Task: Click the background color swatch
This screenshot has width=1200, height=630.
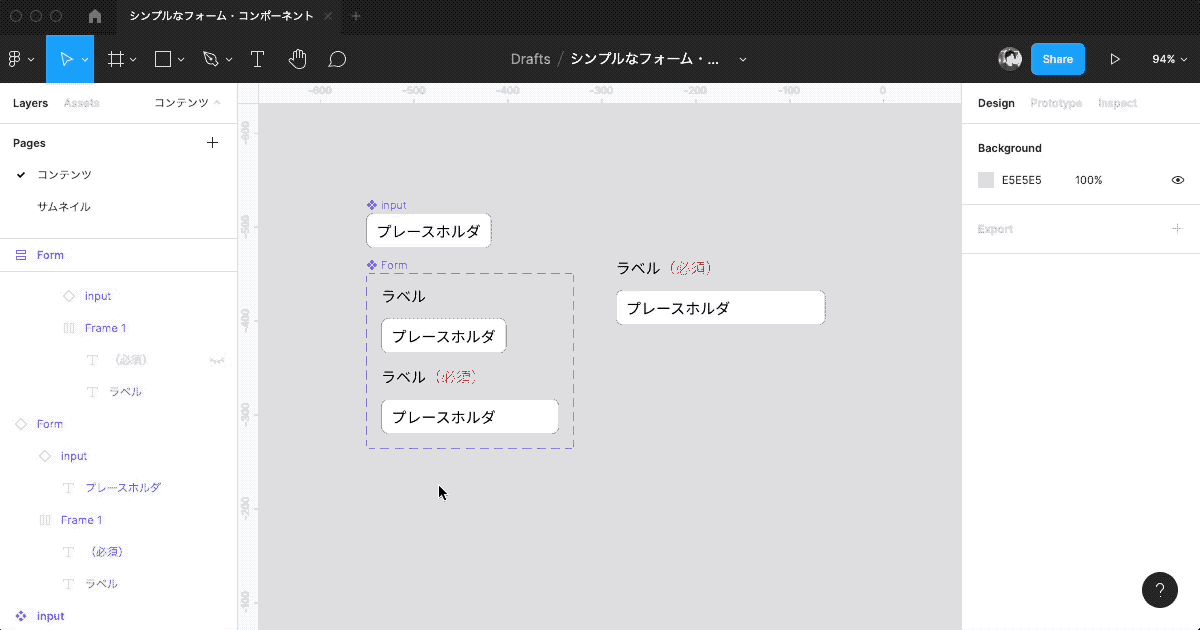Action: pos(986,180)
